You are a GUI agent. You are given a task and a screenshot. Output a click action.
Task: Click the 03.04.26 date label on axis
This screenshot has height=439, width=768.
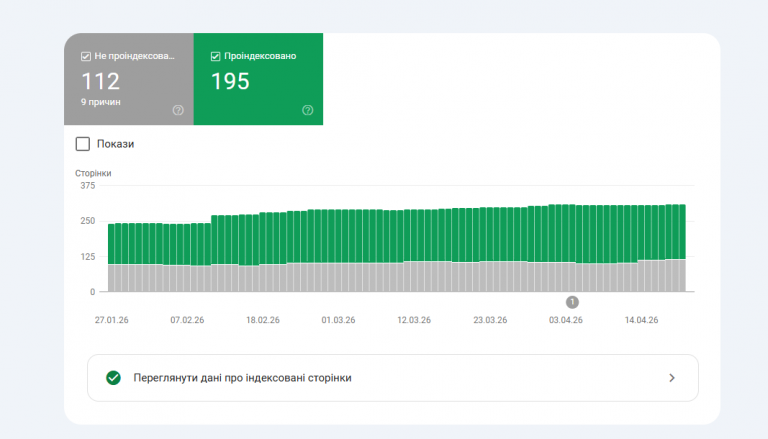[566, 320]
